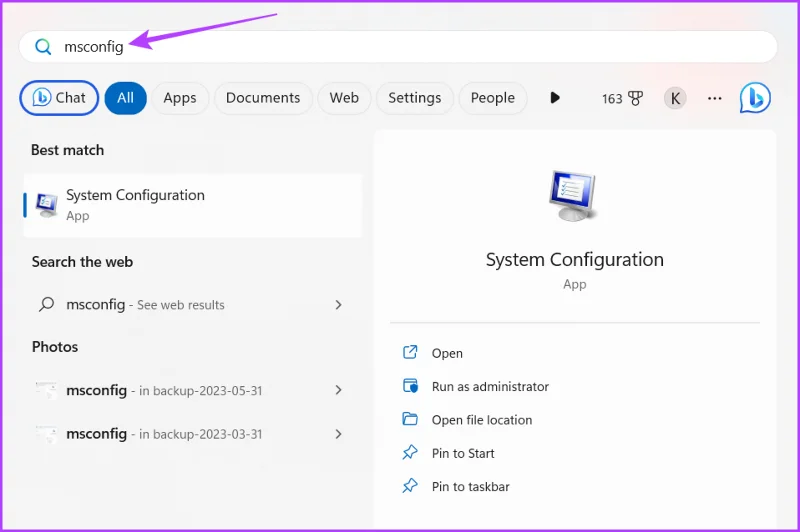Image resolution: width=800 pixels, height=532 pixels.
Task: Click the magnifier icon in search box
Action: (43, 47)
